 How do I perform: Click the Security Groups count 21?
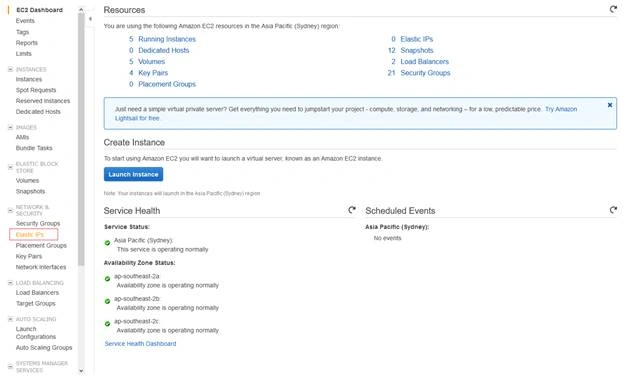pos(391,73)
